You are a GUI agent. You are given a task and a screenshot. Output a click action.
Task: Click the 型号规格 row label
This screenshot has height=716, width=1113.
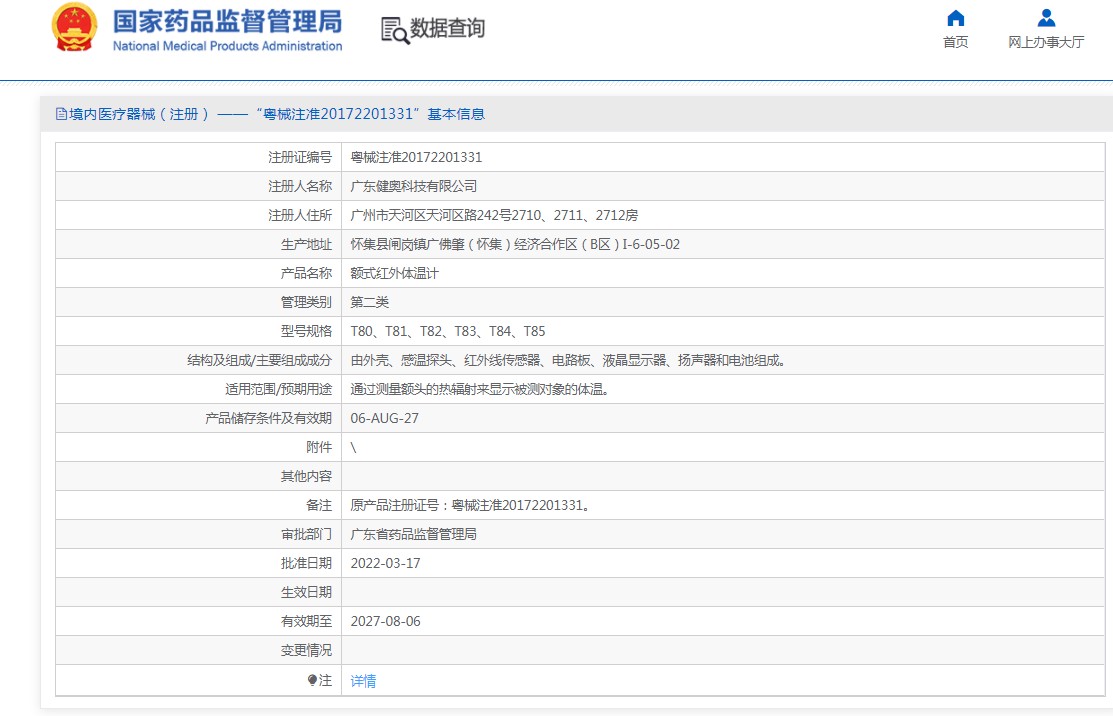pos(307,331)
